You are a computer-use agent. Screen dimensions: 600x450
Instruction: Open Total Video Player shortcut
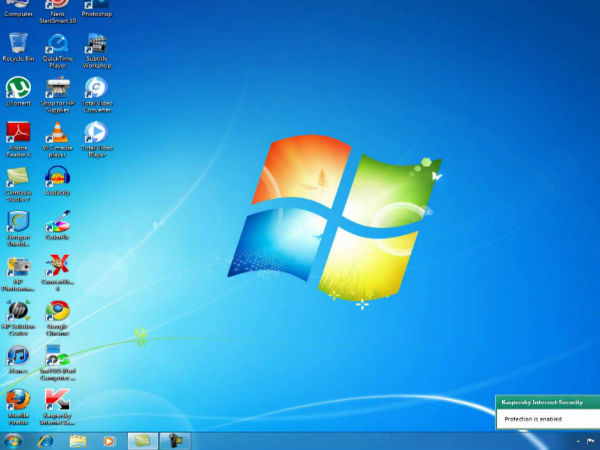coord(97,140)
